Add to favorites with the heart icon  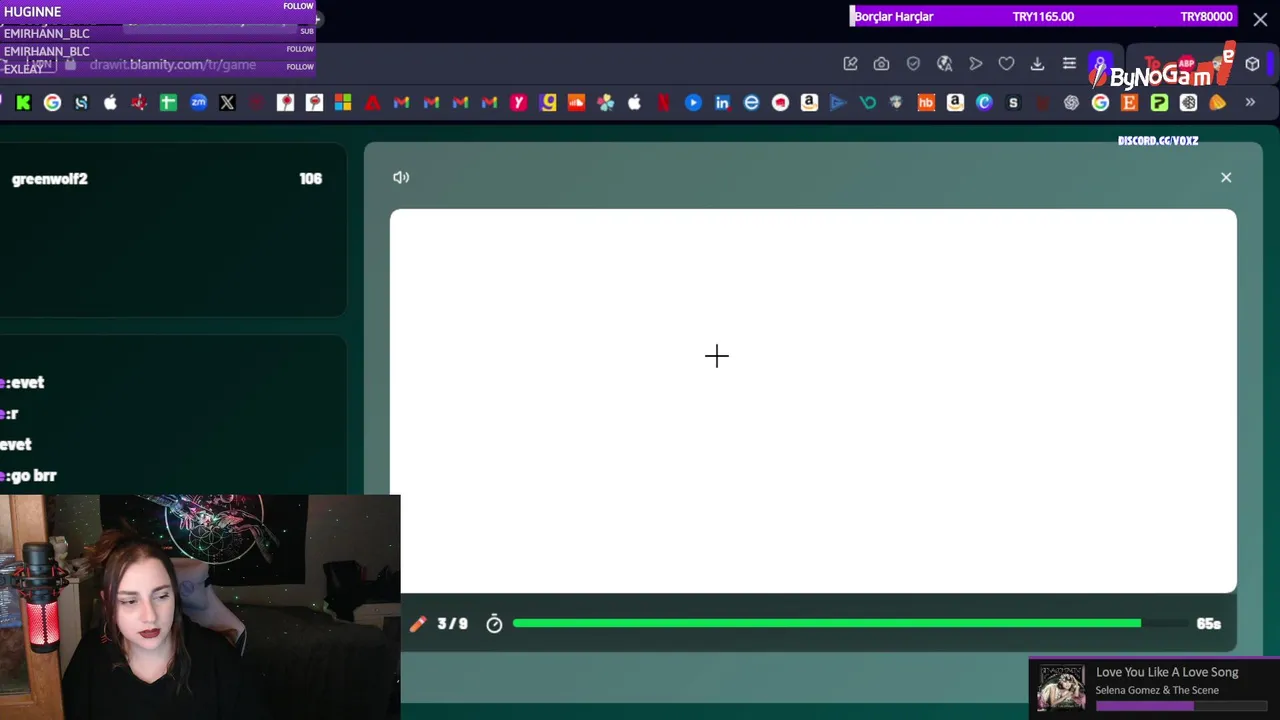coord(1007,64)
